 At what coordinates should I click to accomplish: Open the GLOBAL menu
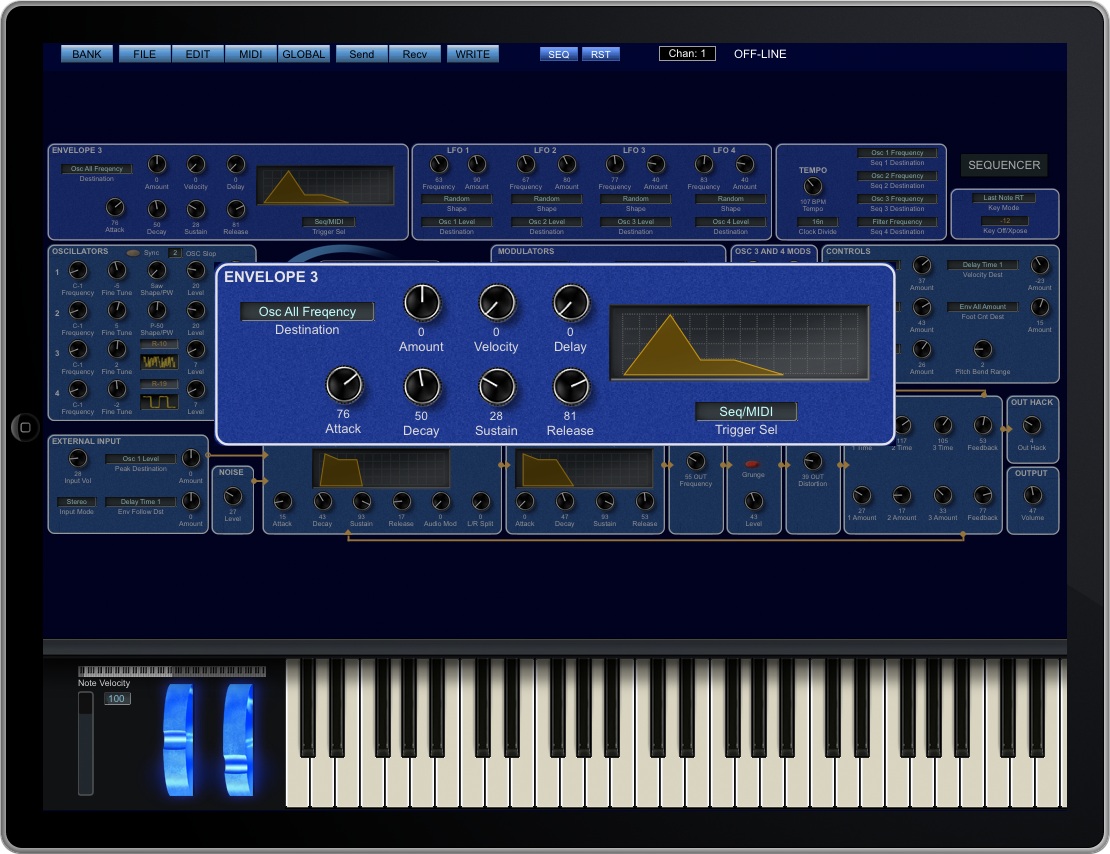click(304, 54)
